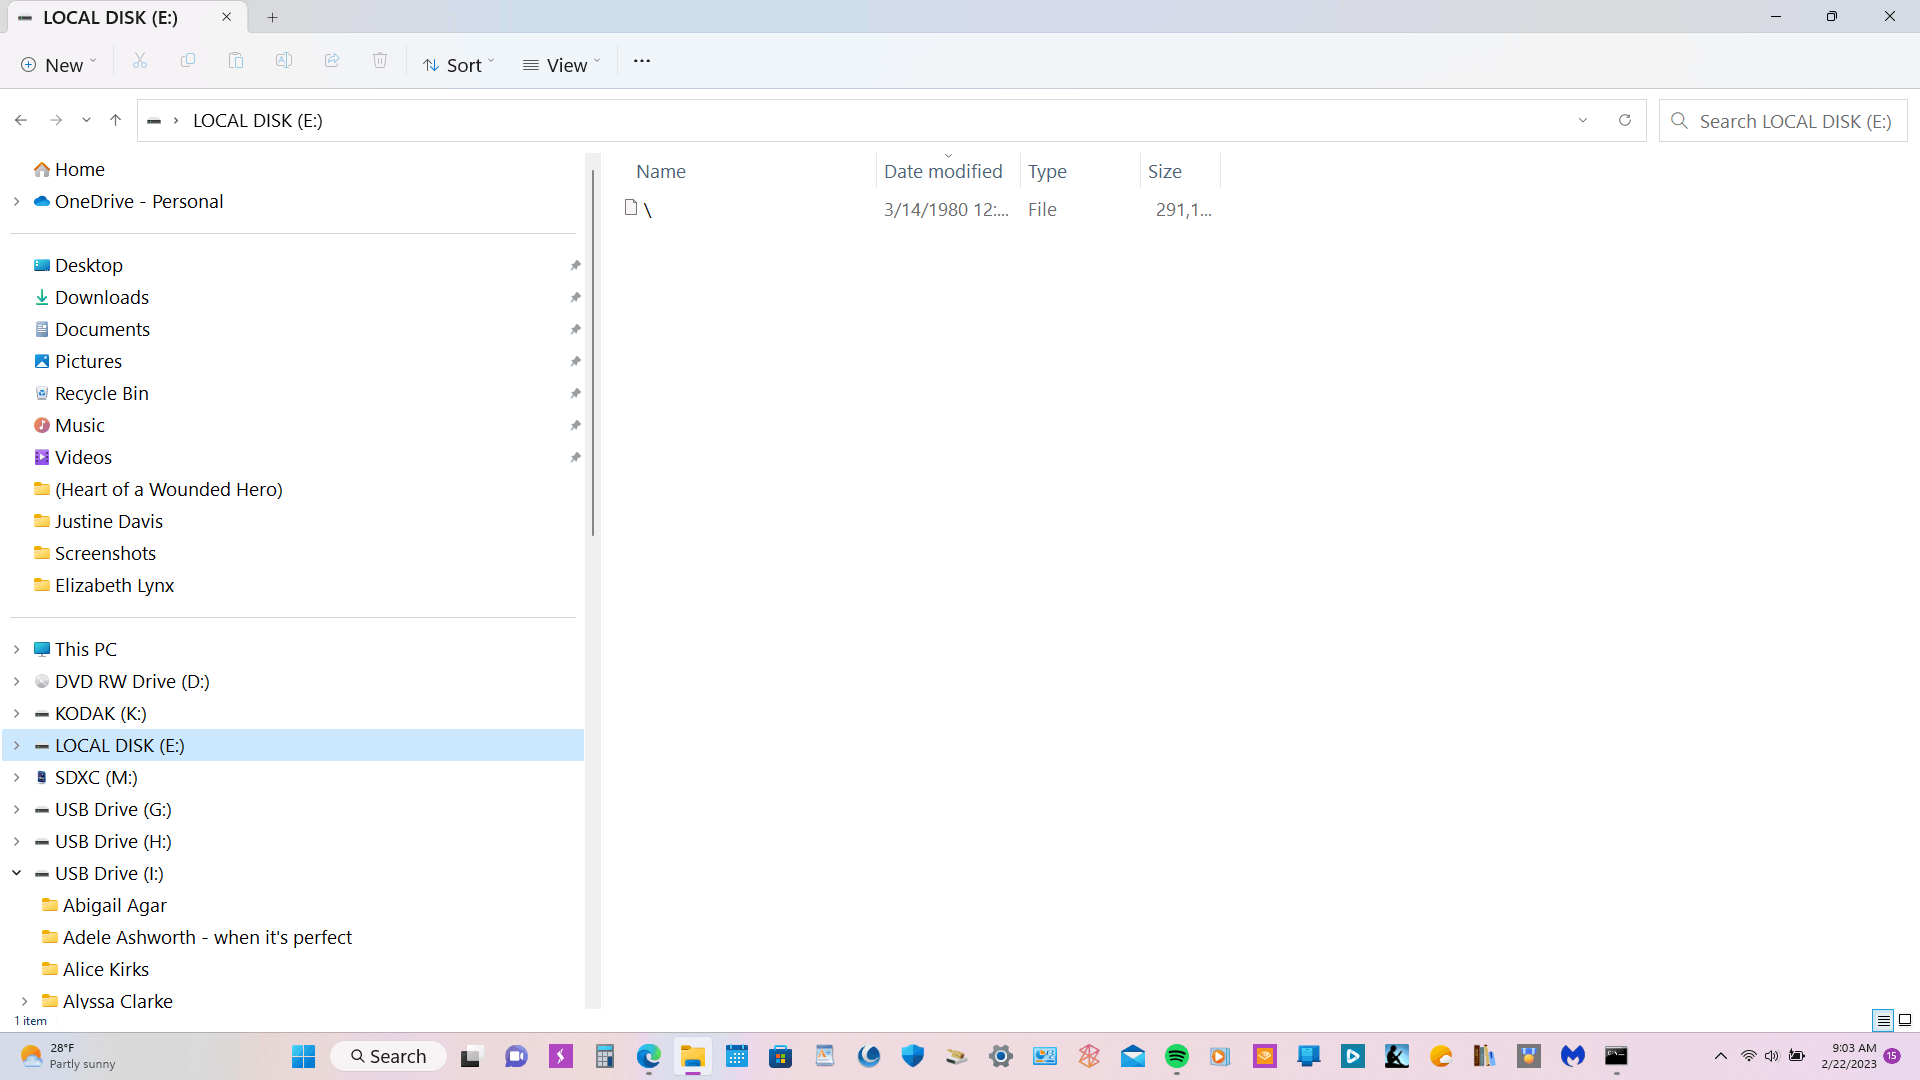The width and height of the screenshot is (1920, 1080).
Task: Open the Sort menu
Action: pos(458,65)
